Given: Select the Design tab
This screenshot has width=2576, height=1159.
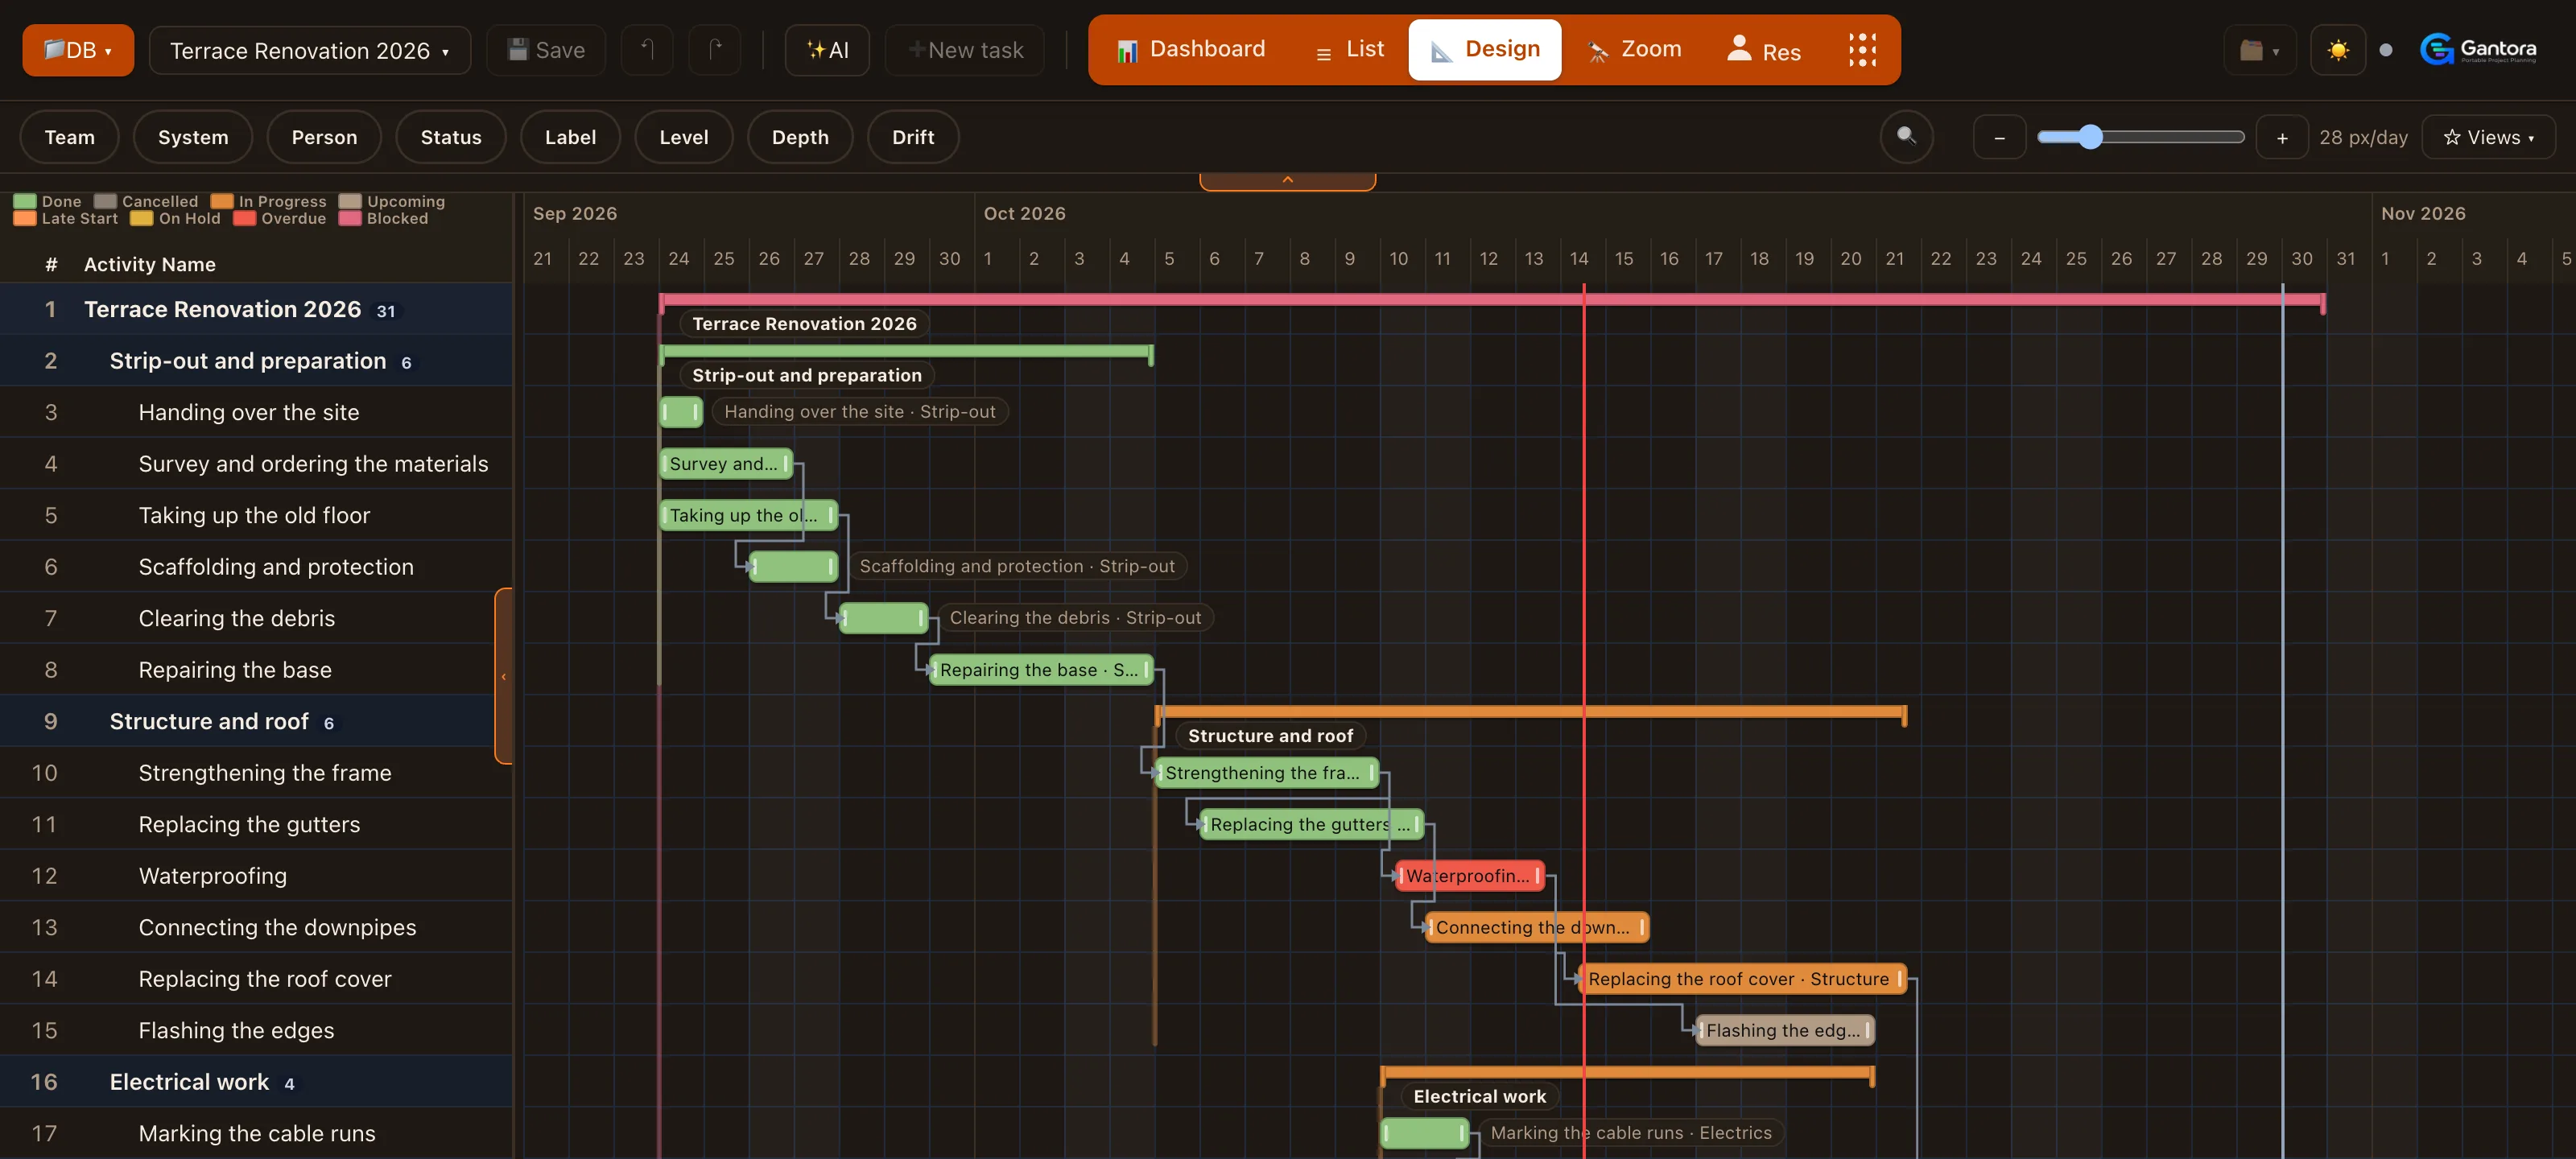Looking at the screenshot, I should pos(1485,49).
